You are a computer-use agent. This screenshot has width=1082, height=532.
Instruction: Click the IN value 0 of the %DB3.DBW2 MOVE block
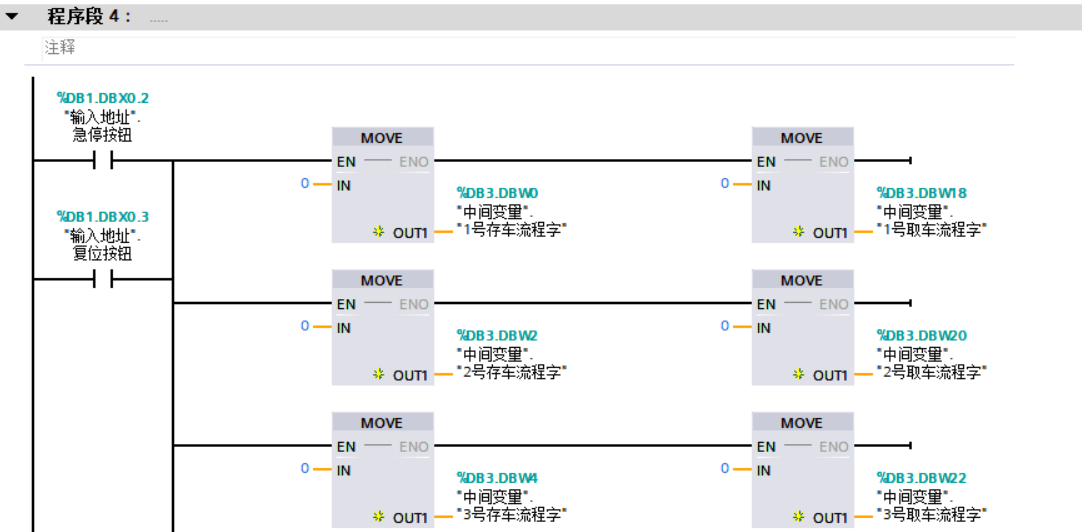pos(305,327)
